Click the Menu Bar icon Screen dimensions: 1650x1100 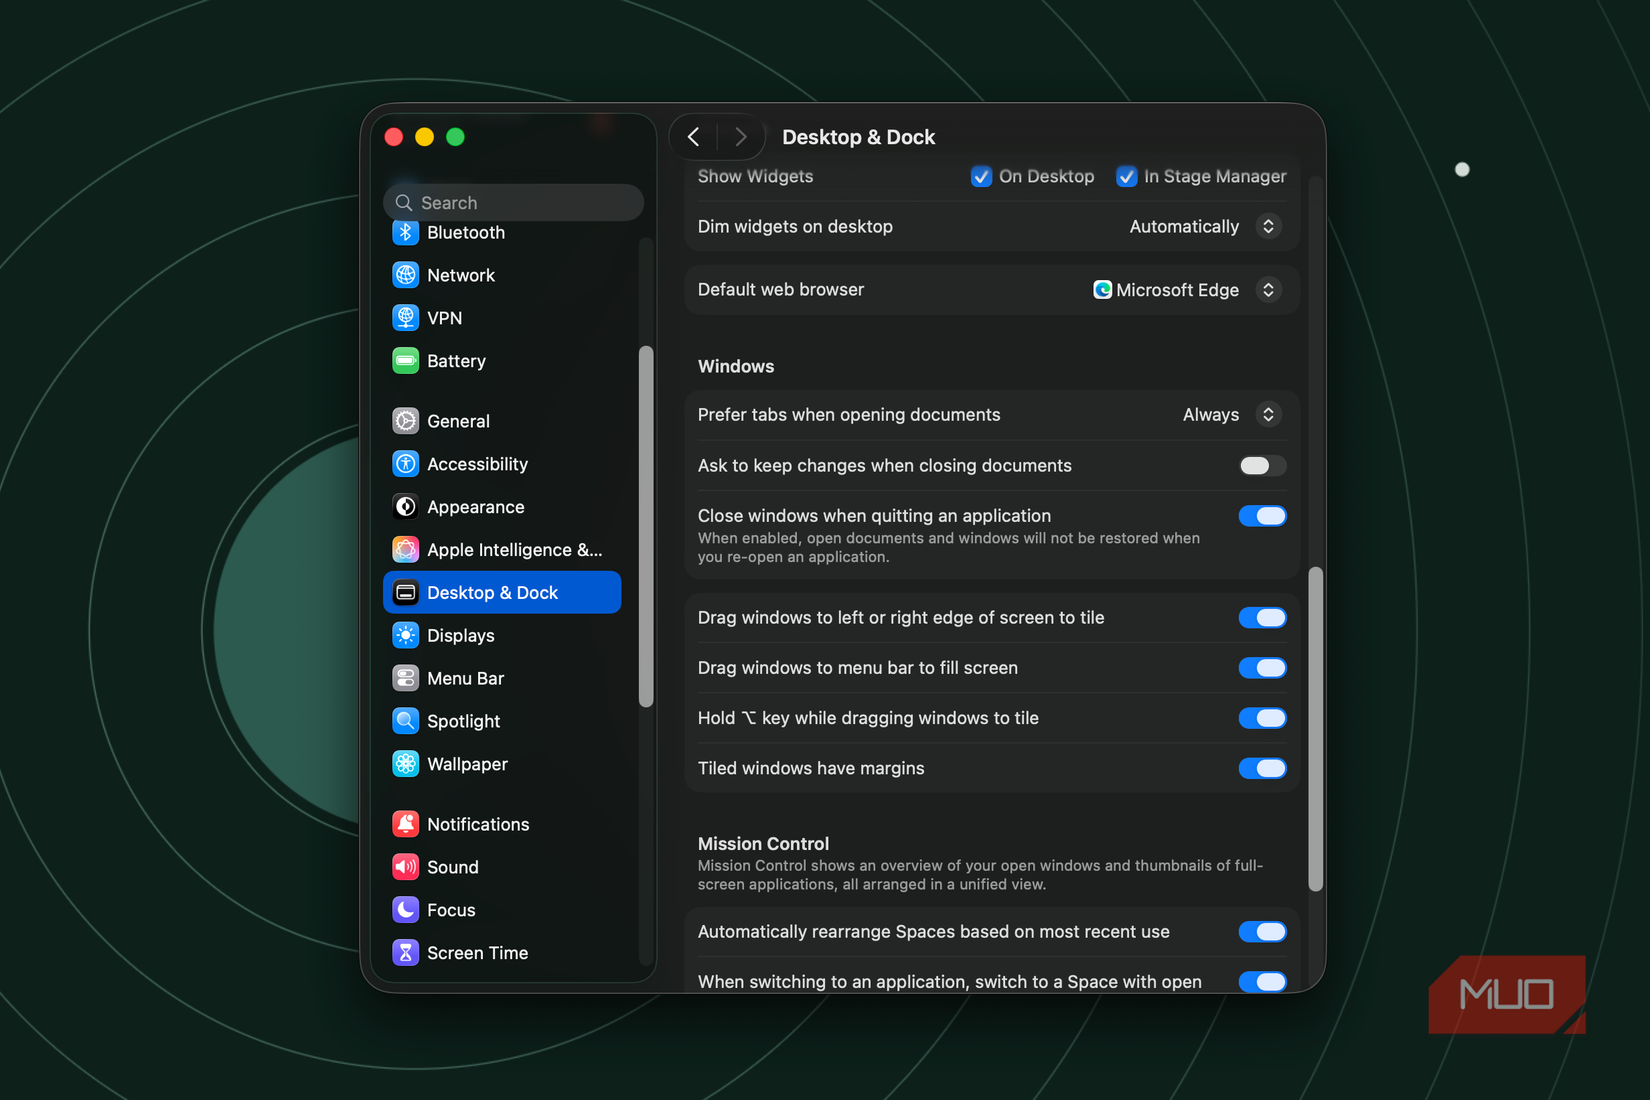coord(405,678)
